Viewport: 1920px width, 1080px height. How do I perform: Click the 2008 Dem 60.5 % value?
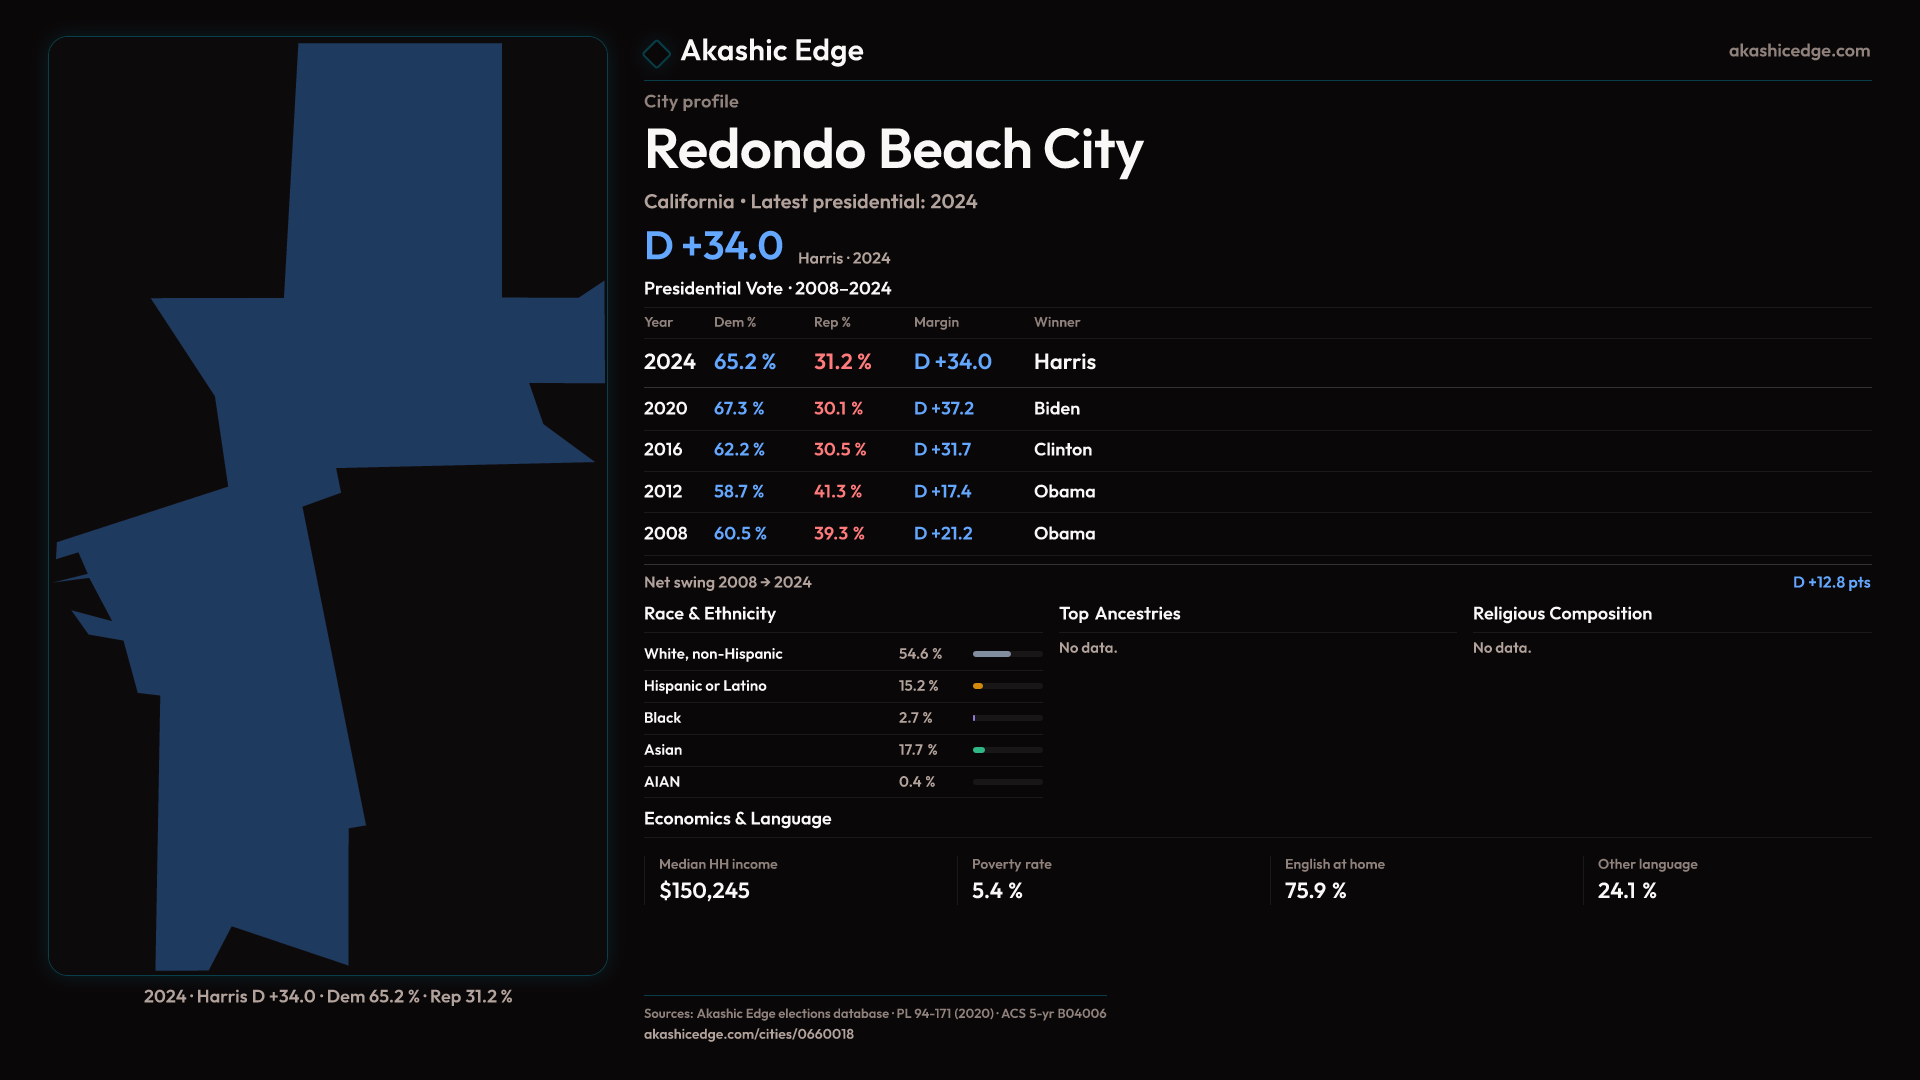[x=740, y=534]
